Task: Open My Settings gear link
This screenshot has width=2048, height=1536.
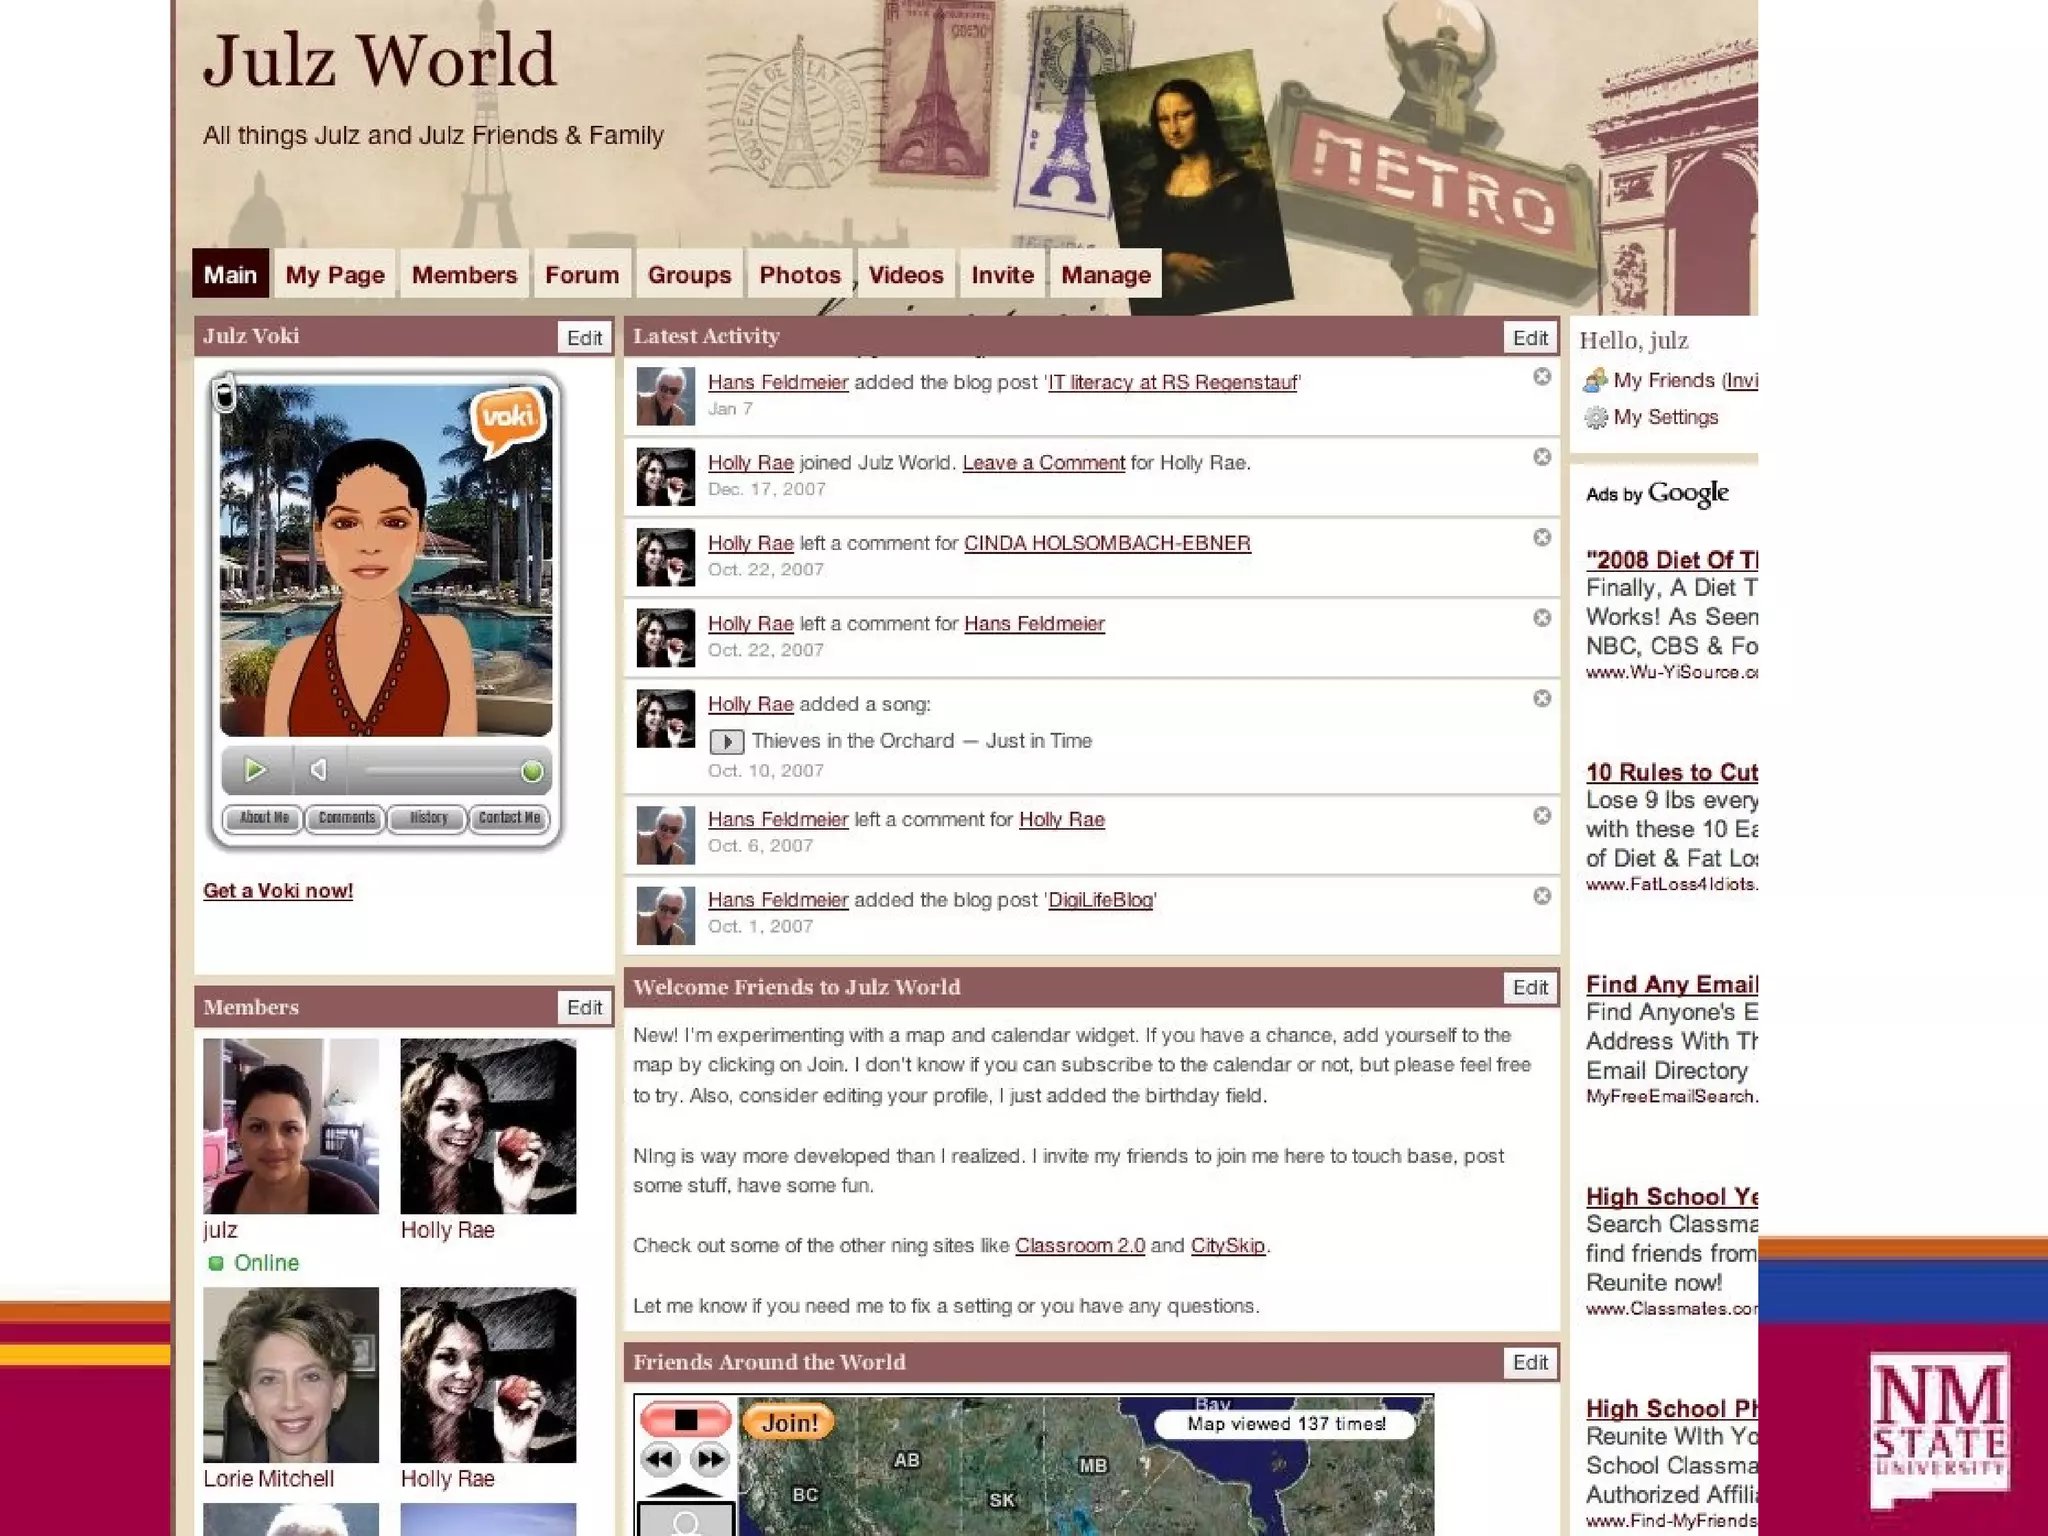Action: point(1664,417)
